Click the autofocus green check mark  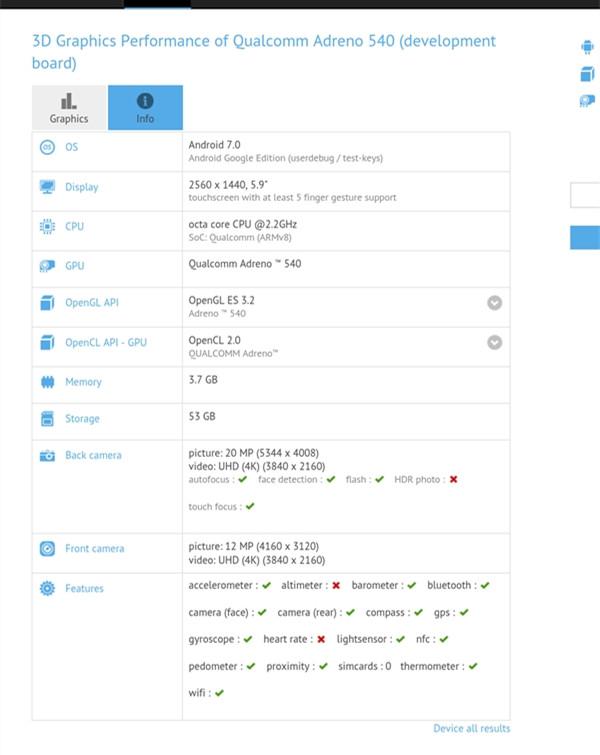click(x=243, y=480)
